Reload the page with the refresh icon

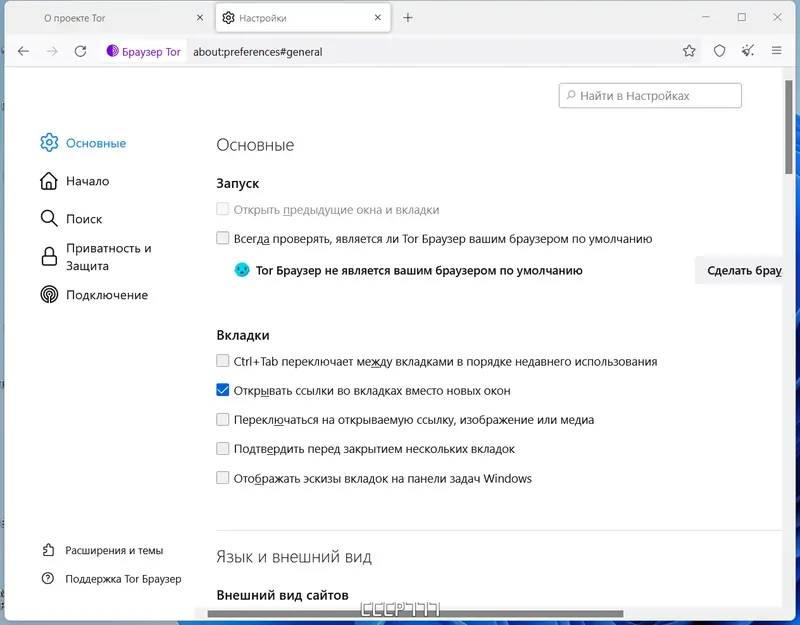[x=80, y=51]
